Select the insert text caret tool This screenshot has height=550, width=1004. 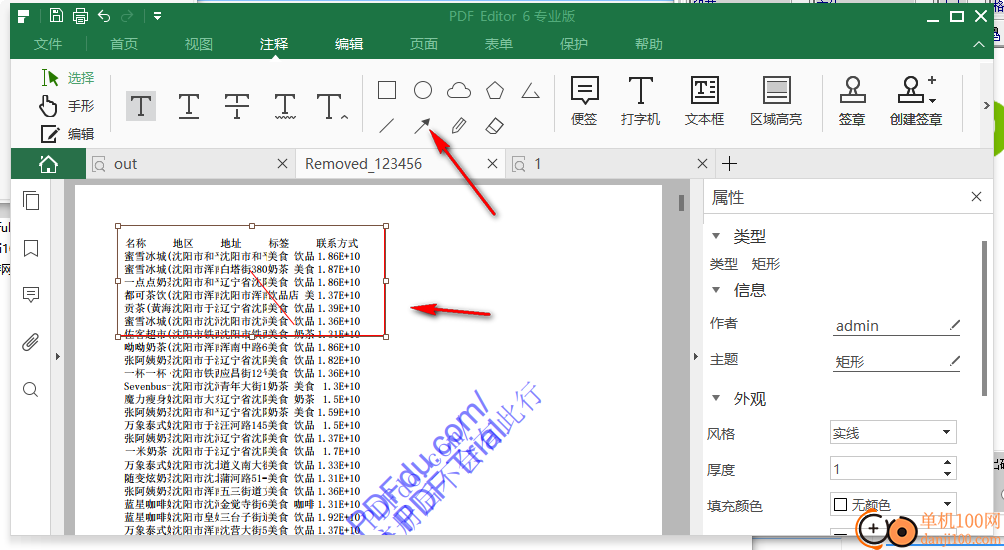(332, 106)
